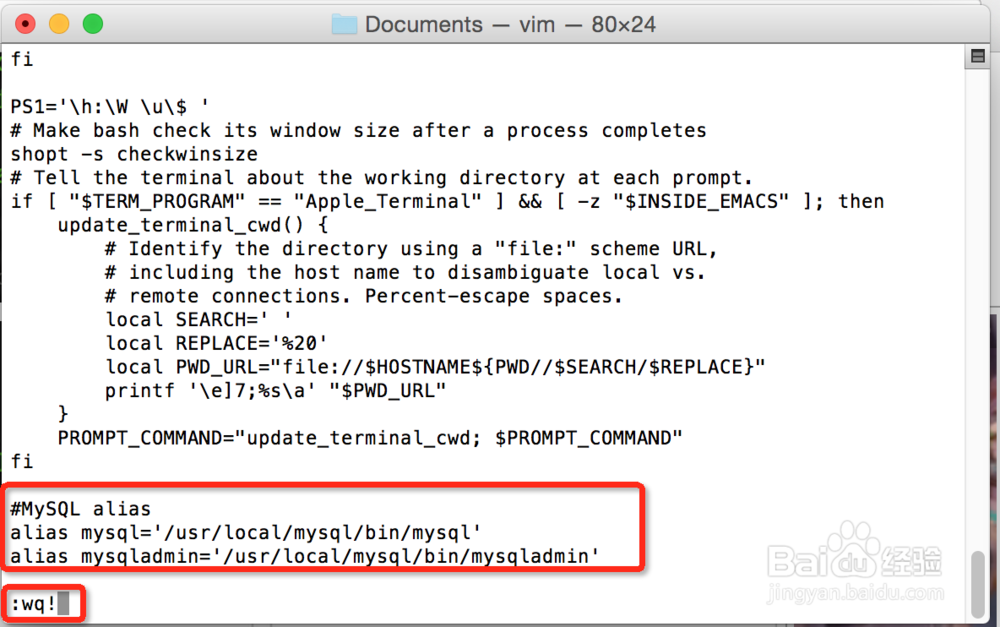The width and height of the screenshot is (1000, 627).
Task: Click the printf statement line
Action: [x=276, y=390]
